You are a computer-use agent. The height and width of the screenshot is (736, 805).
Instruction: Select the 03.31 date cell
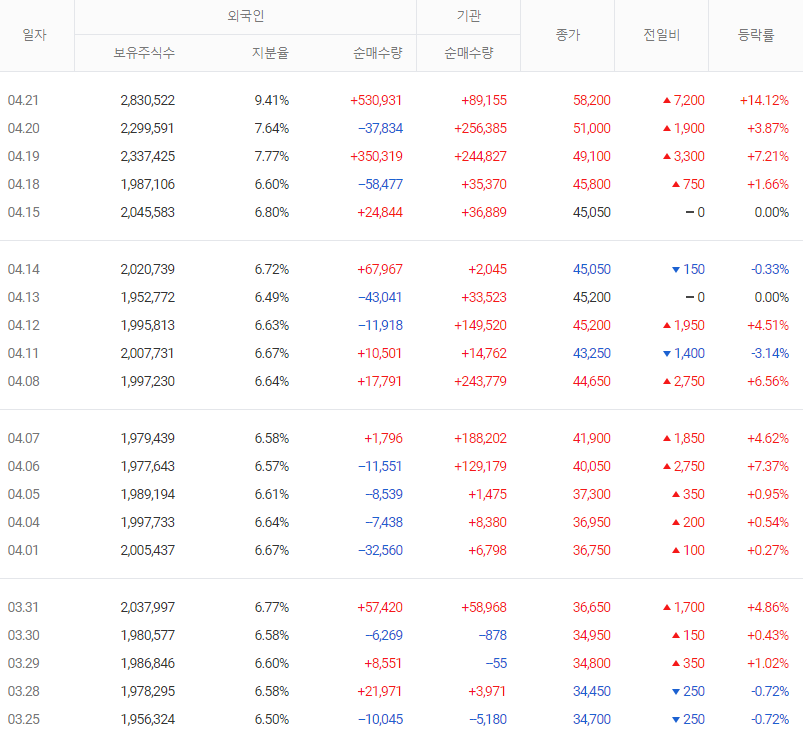pyautogui.click(x=23, y=607)
